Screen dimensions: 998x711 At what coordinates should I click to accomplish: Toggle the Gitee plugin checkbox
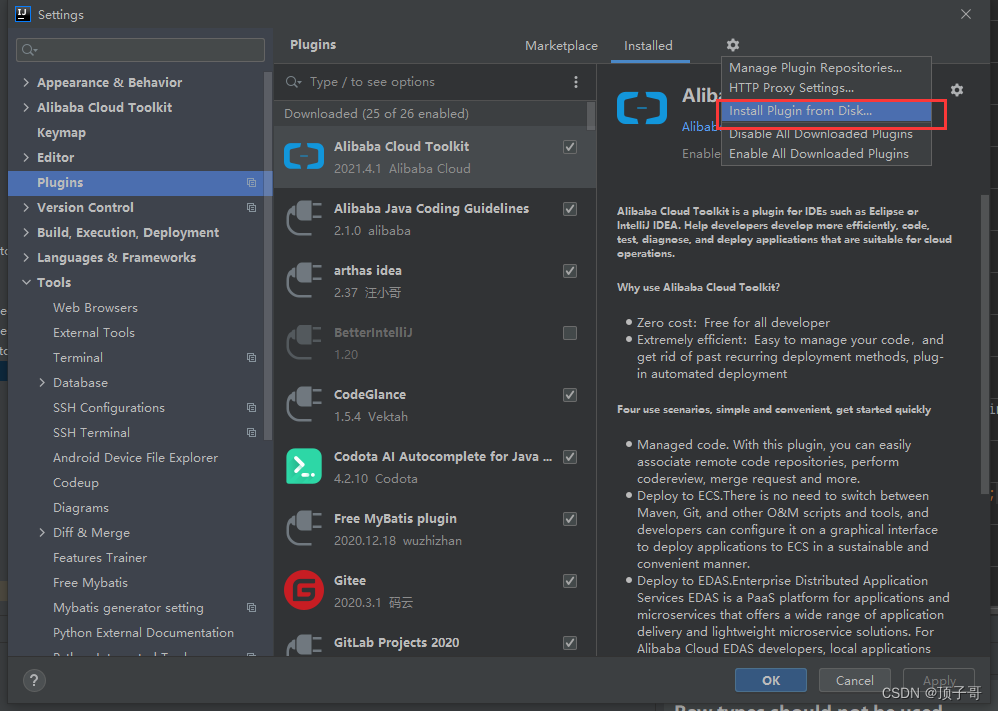point(570,581)
